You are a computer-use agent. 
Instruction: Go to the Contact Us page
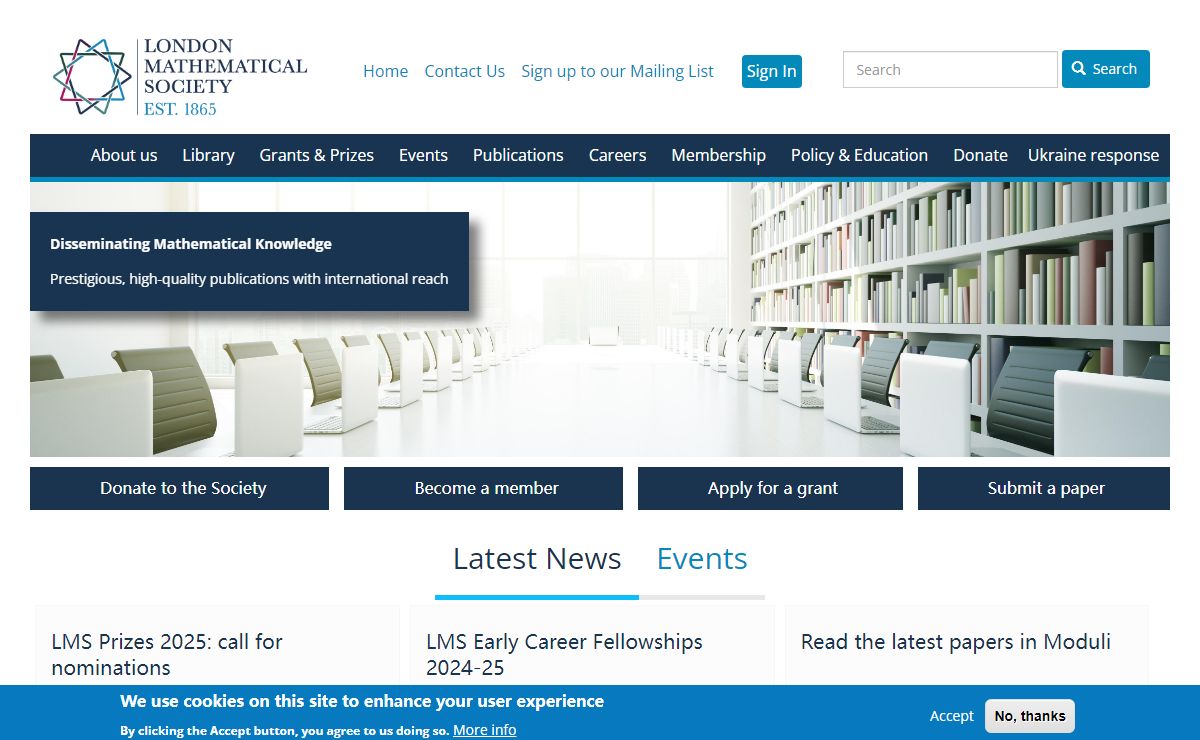pos(464,71)
